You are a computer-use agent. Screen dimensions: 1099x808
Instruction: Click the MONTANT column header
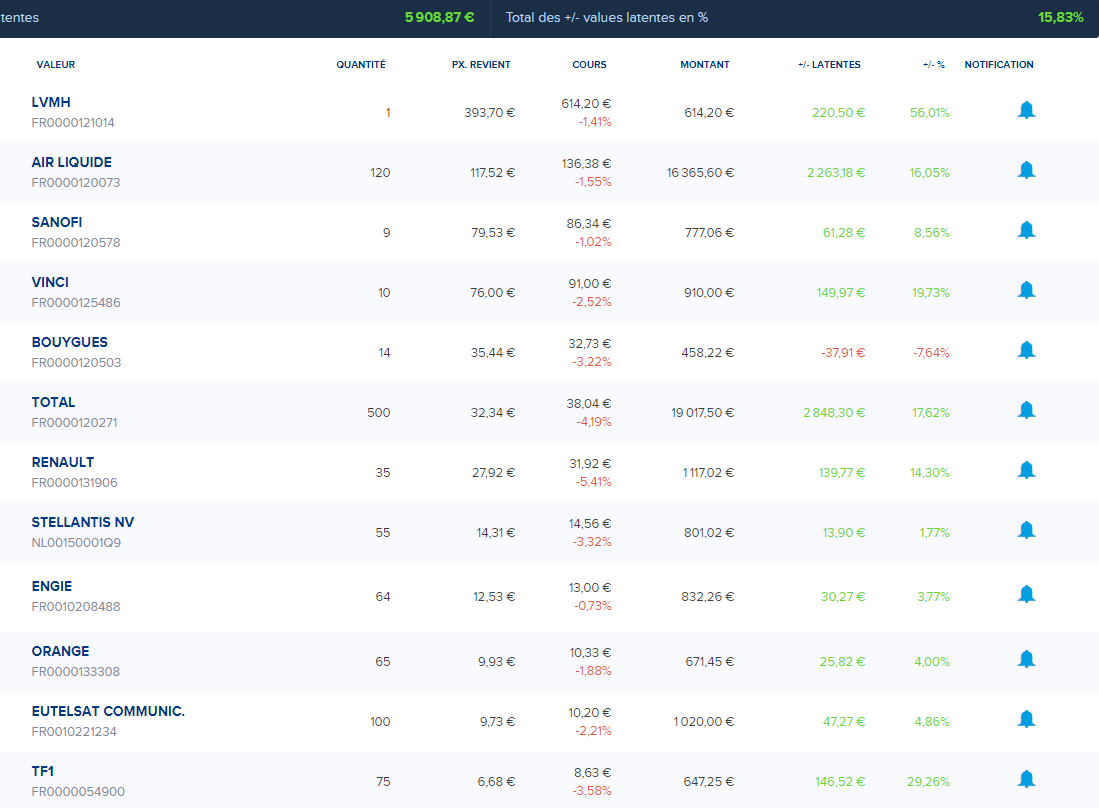pos(704,65)
